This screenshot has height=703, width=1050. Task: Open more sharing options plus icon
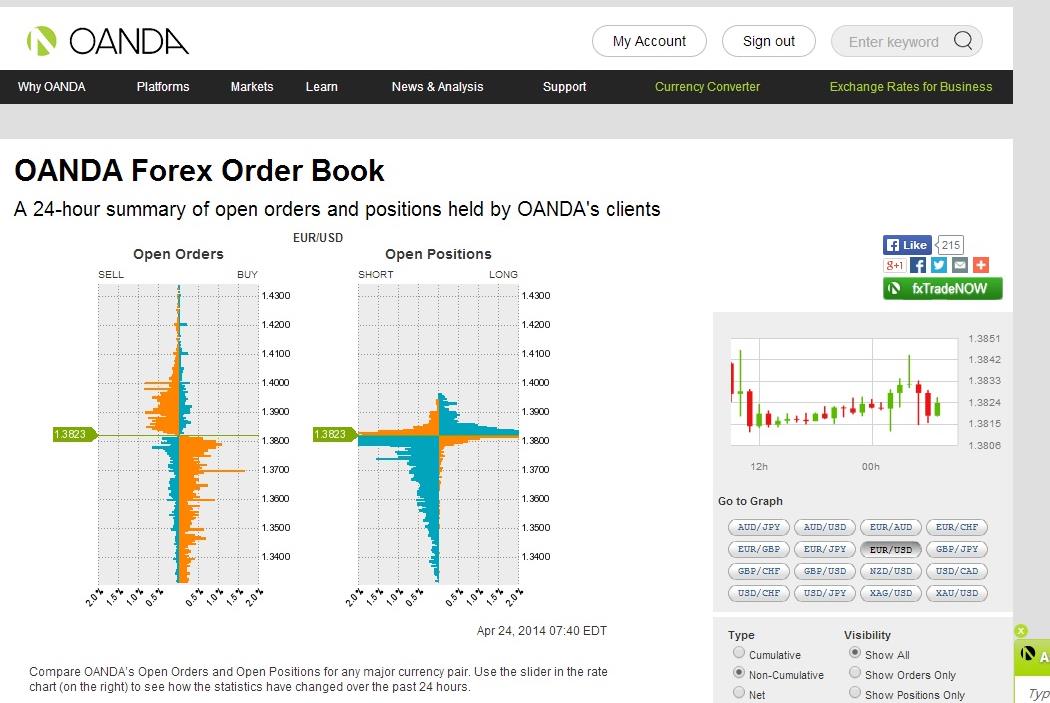[981, 265]
